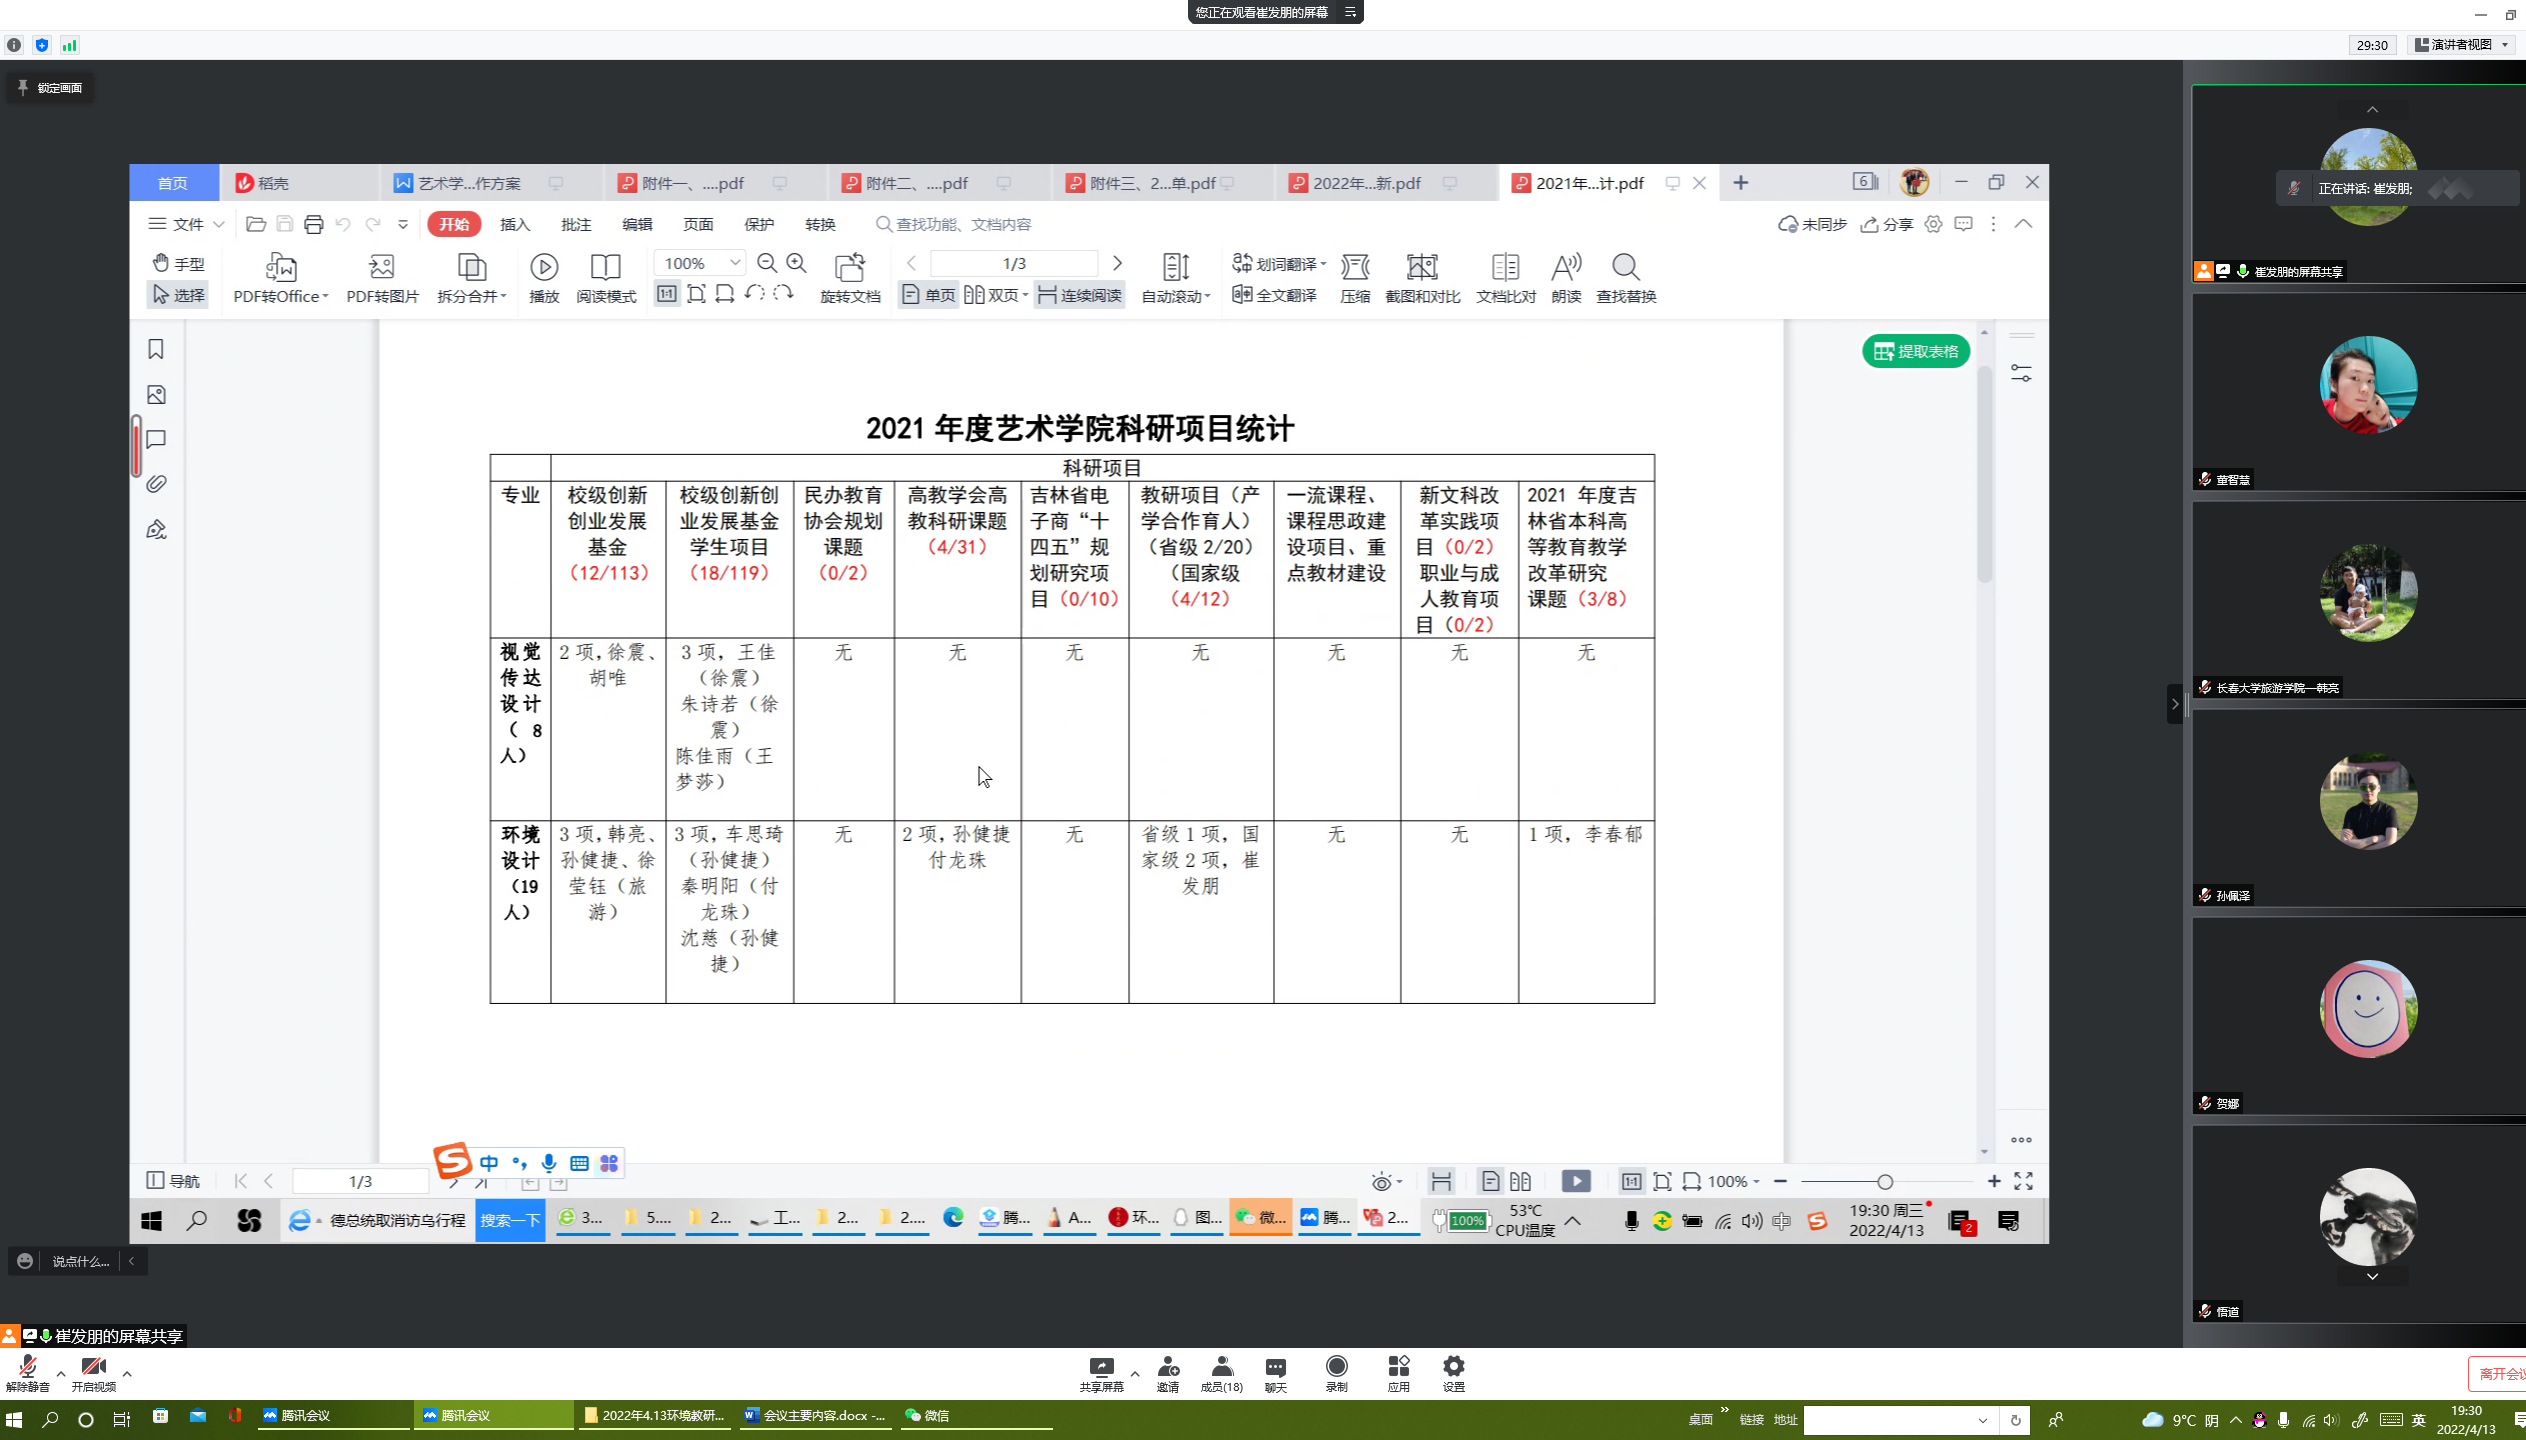
Task: Expand Share screen options arrow
Action: click(x=1135, y=1372)
